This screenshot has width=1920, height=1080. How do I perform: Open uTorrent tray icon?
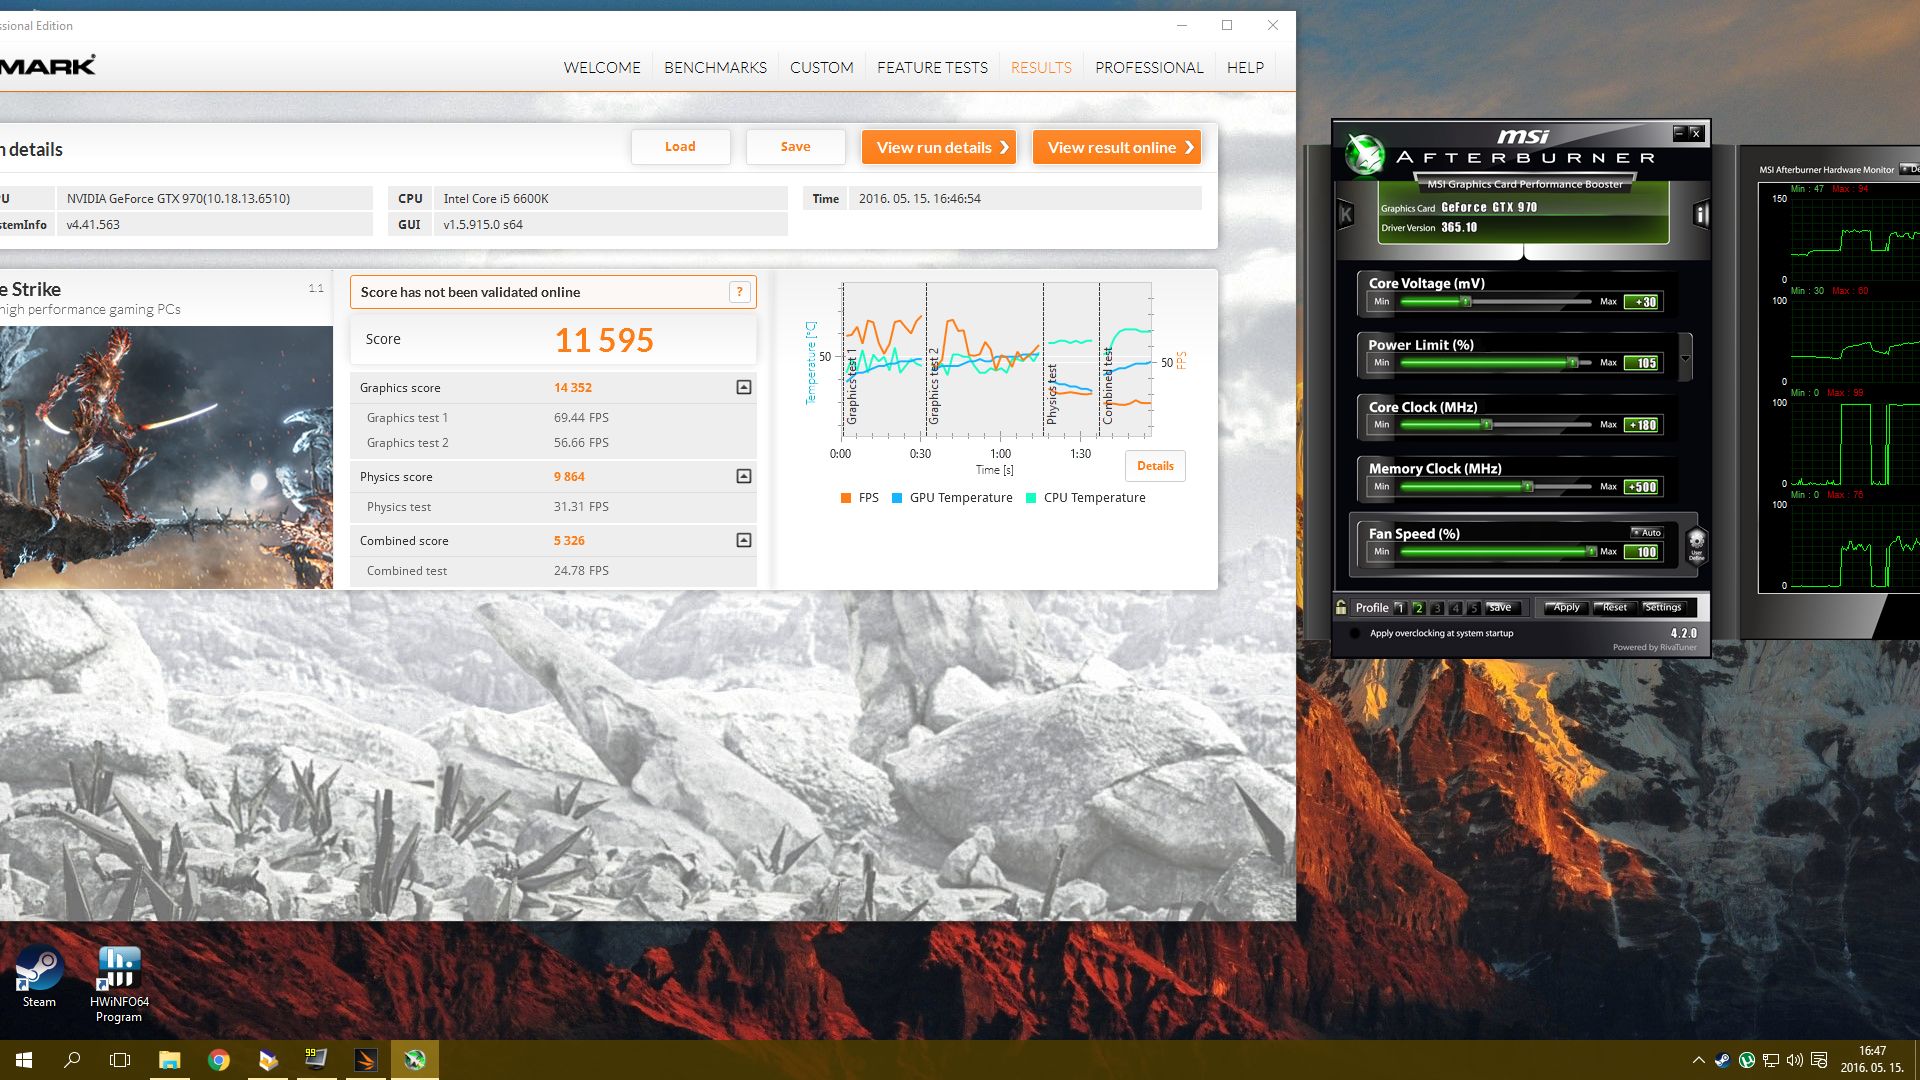click(x=1746, y=1060)
